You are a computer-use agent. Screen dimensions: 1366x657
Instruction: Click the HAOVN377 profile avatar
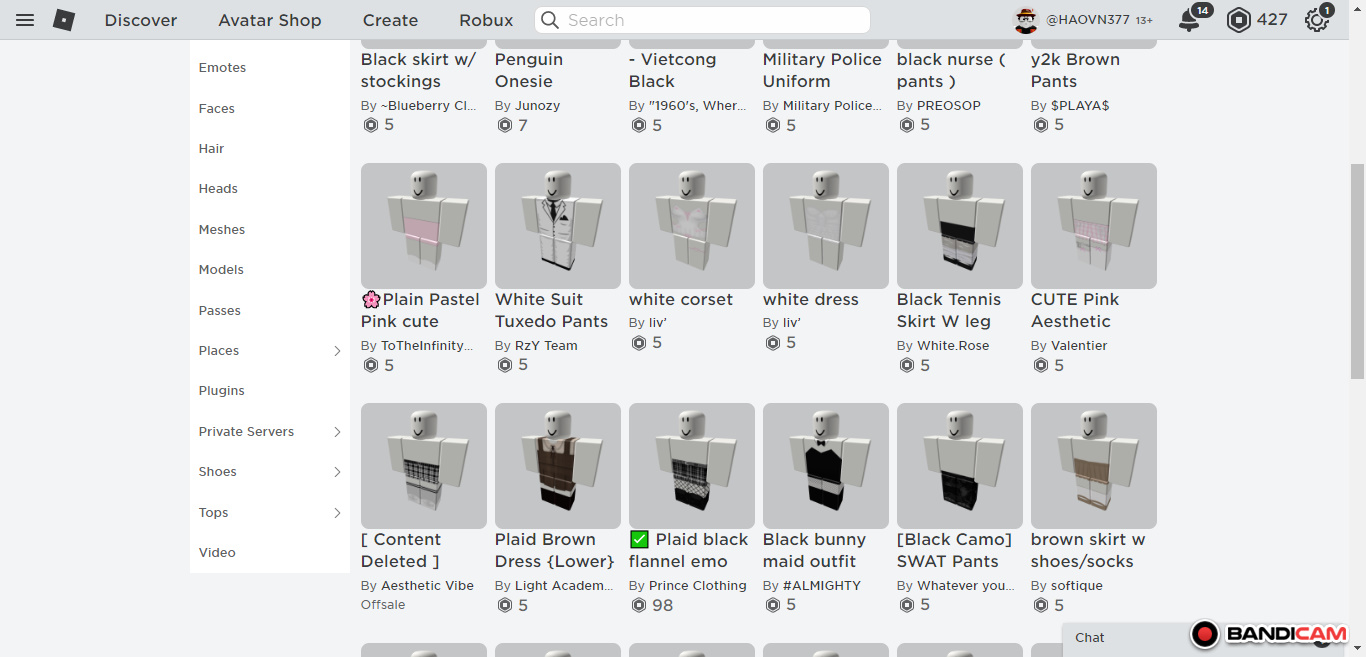tap(1026, 20)
